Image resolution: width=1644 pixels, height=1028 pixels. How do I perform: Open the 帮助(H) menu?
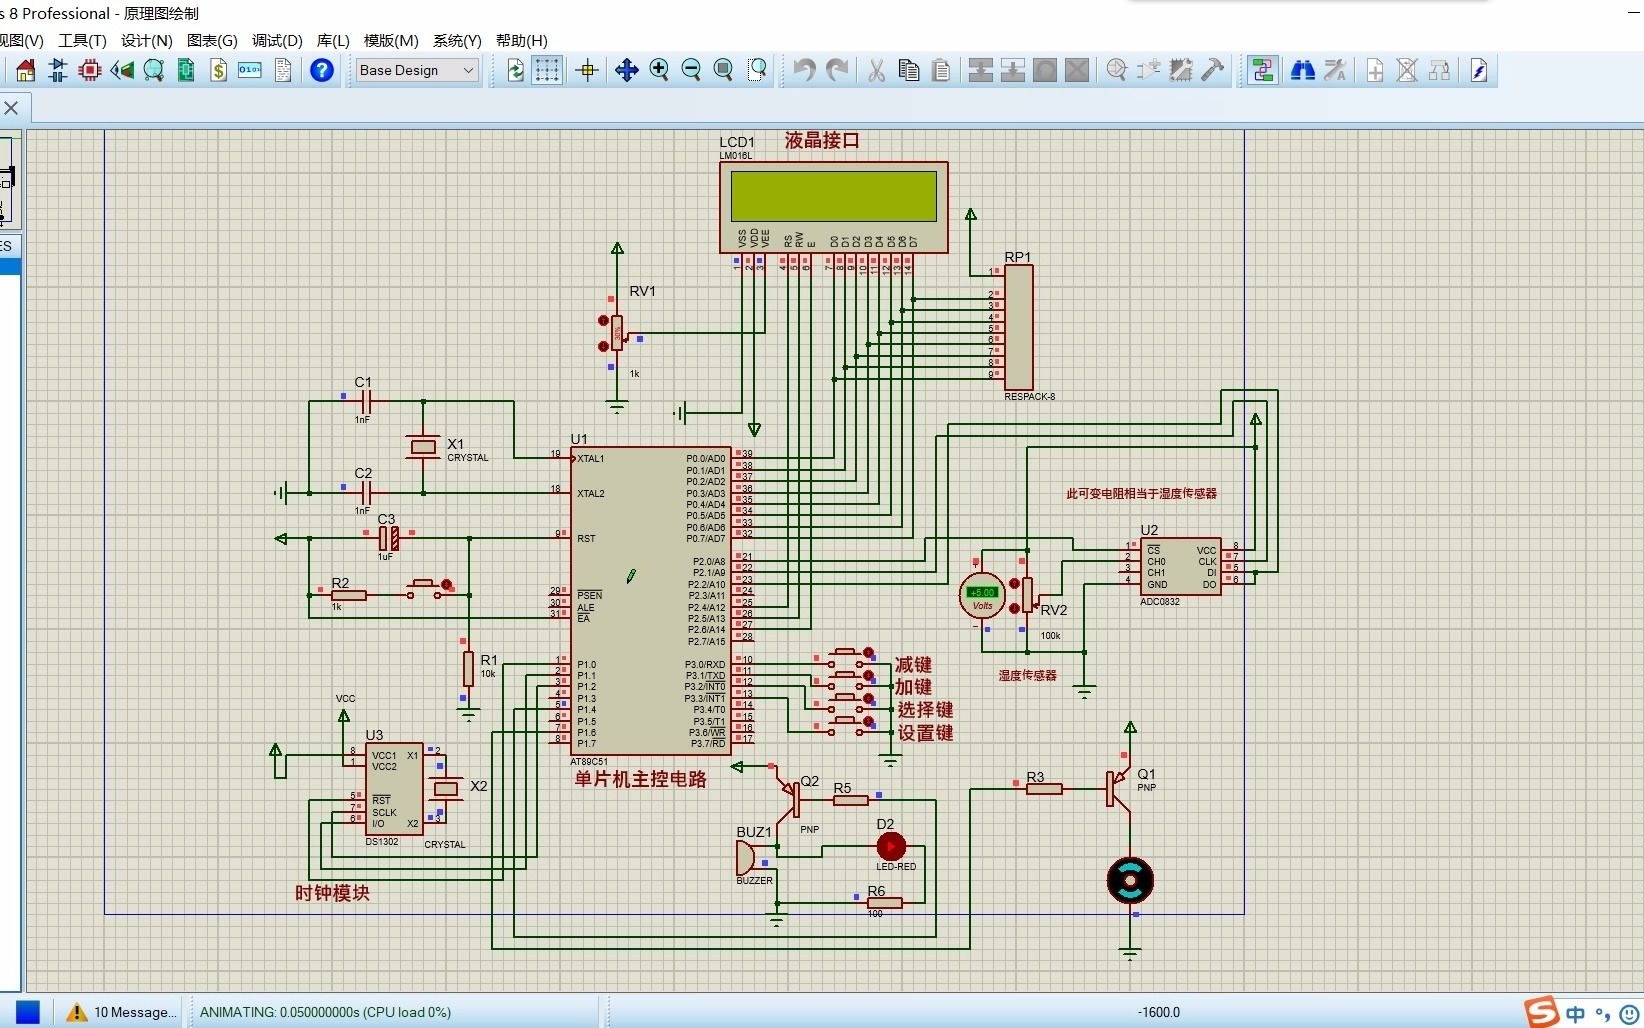tap(522, 41)
